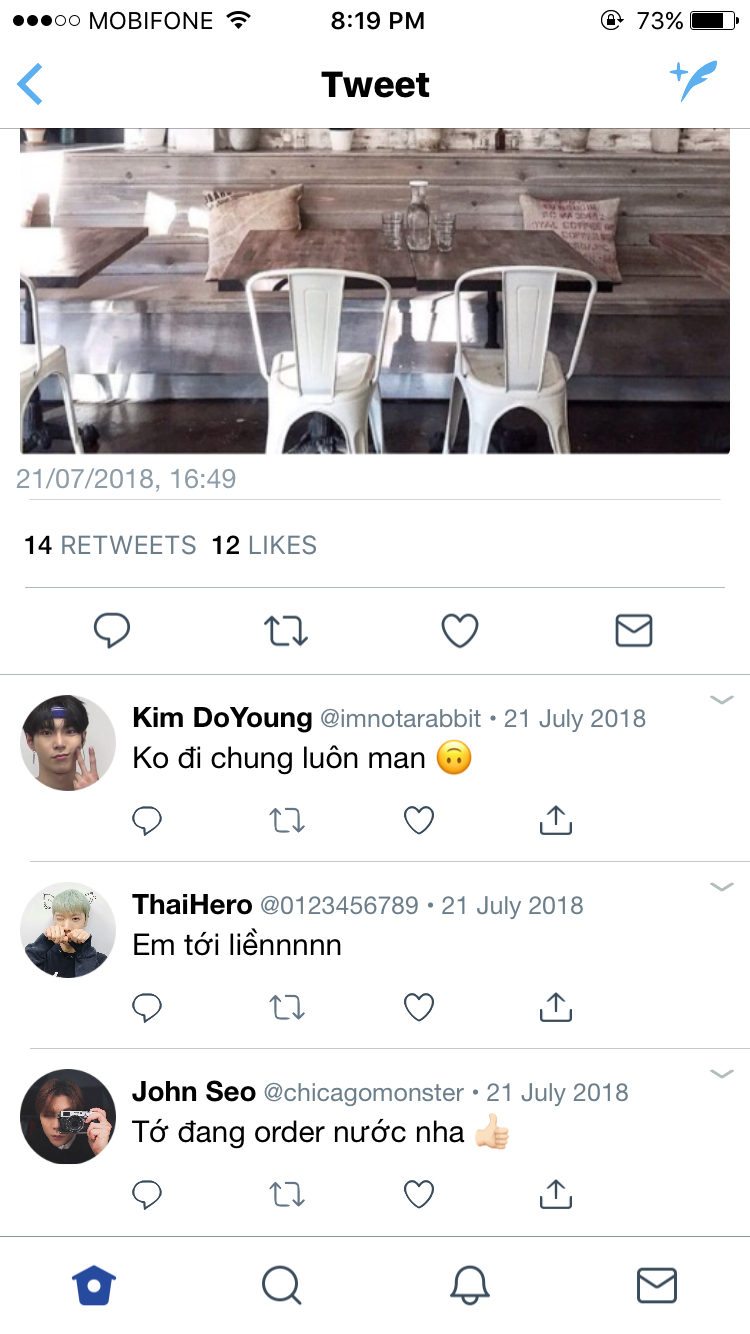Go back using the blue arrow
Screen dimensions: 750x1334
point(30,84)
